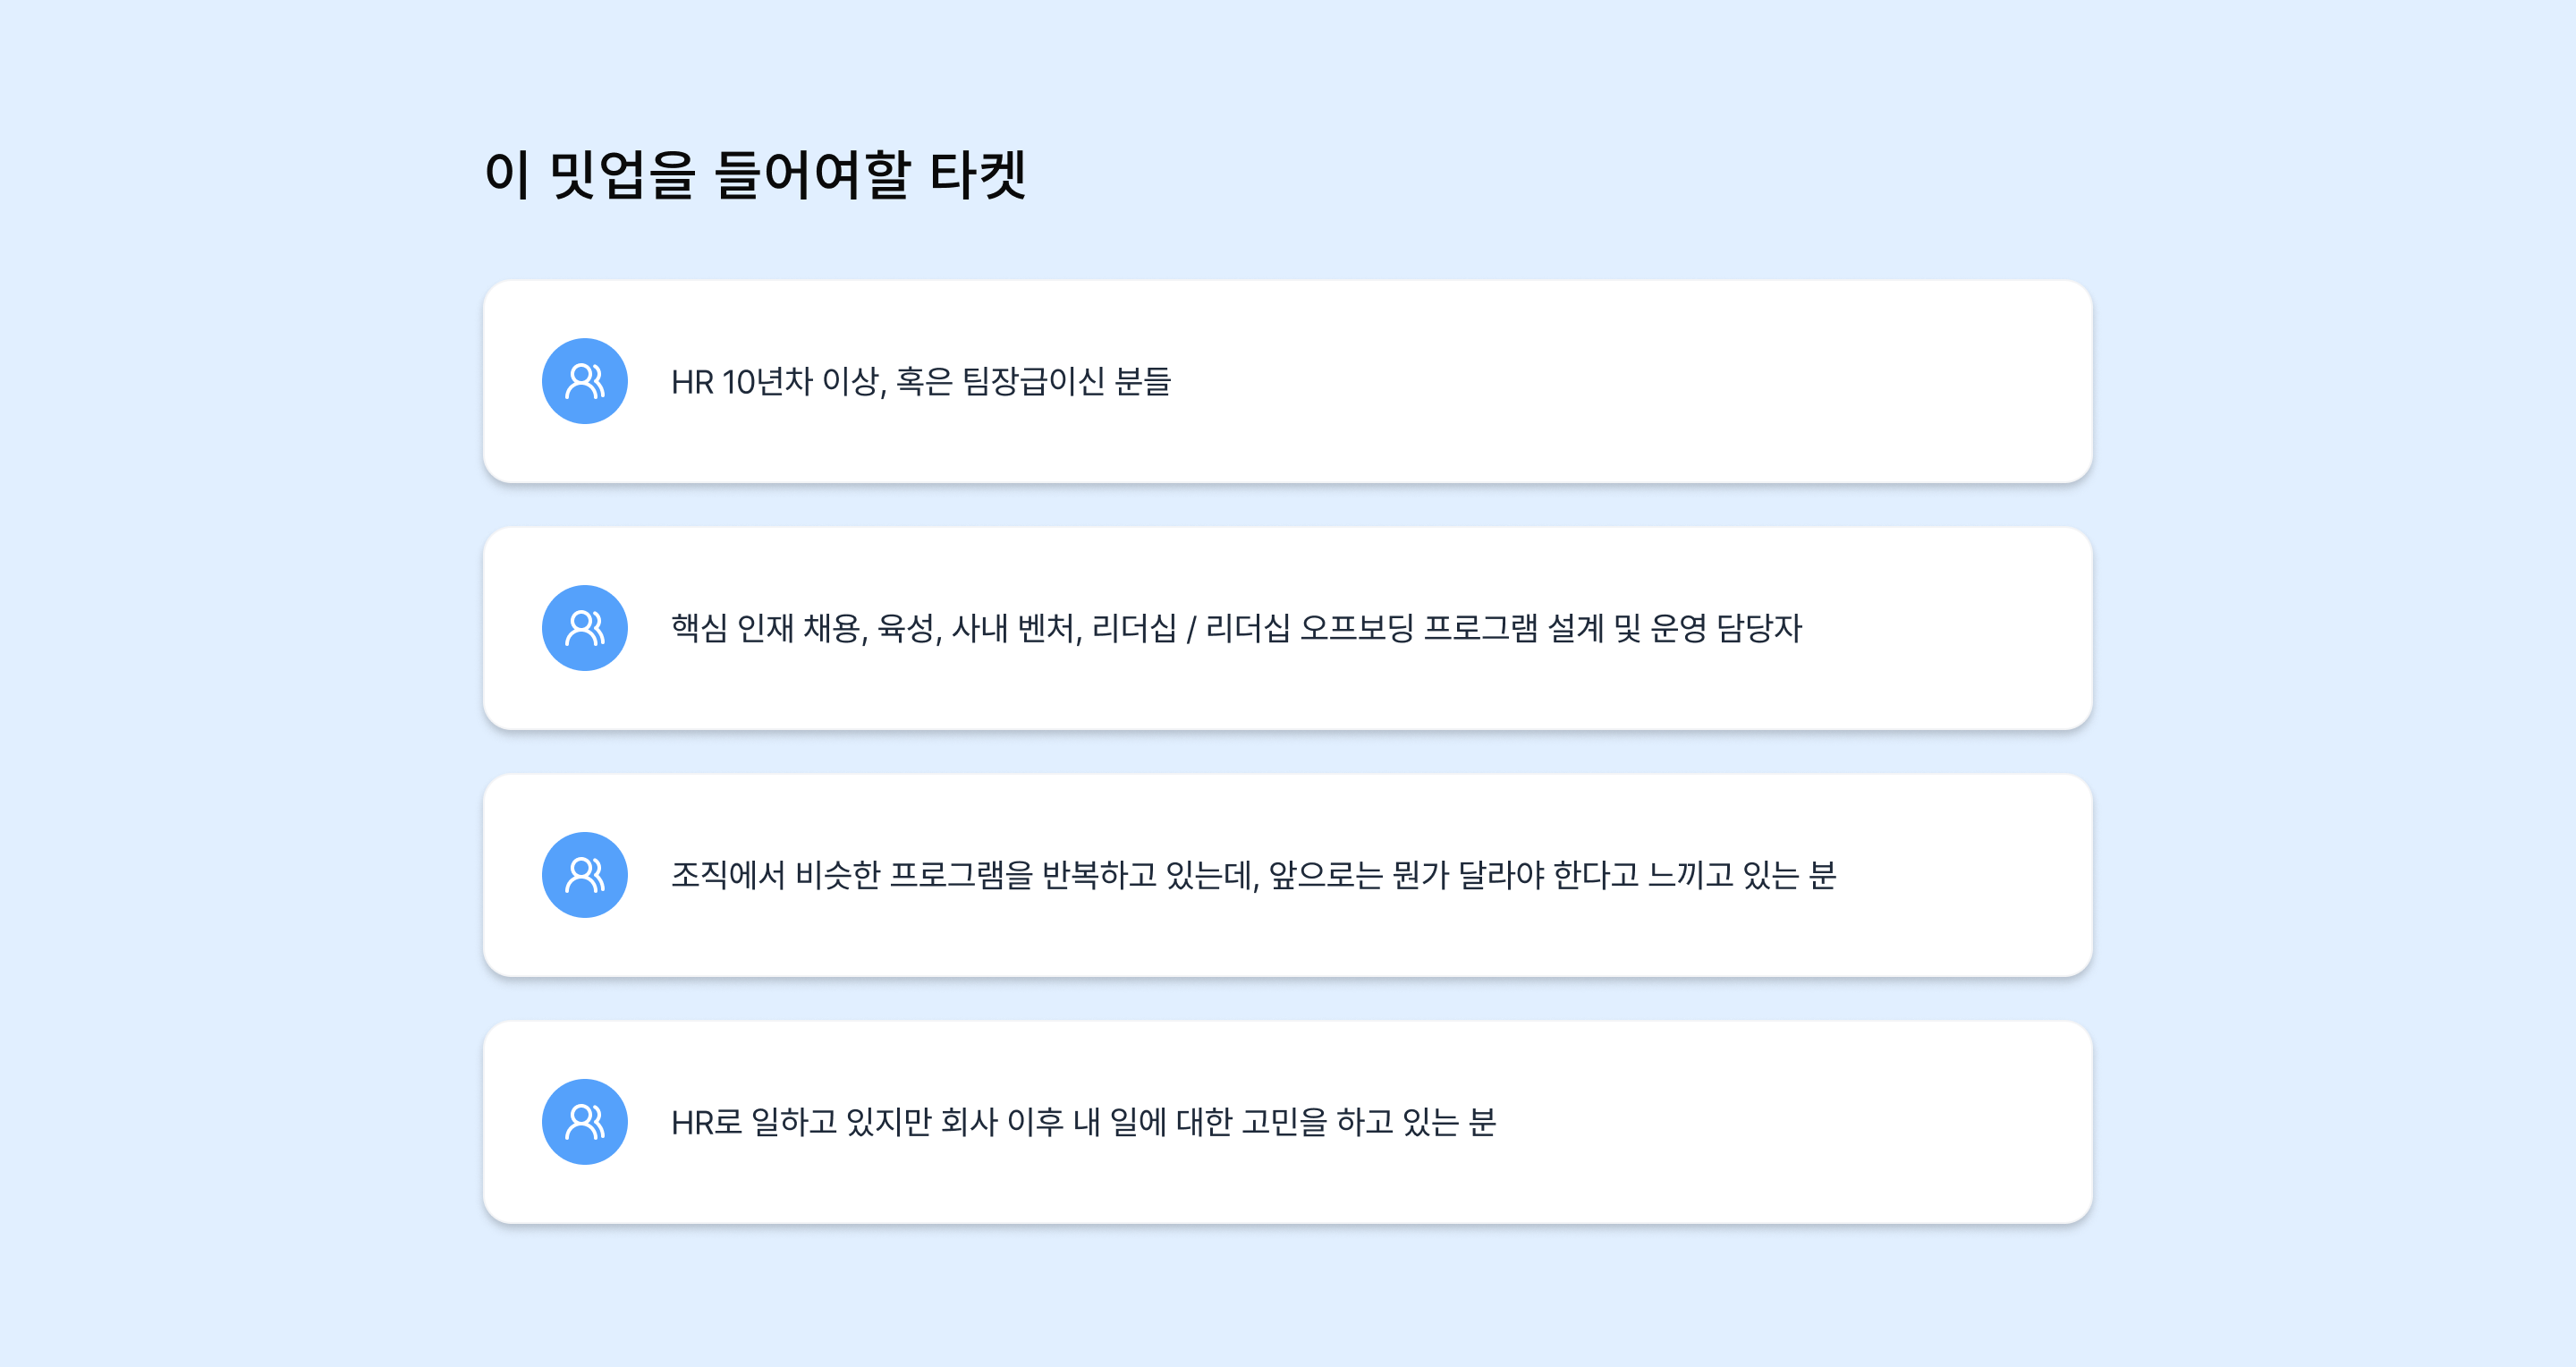Click the phrase 팀장급이신 분들

1066,381
